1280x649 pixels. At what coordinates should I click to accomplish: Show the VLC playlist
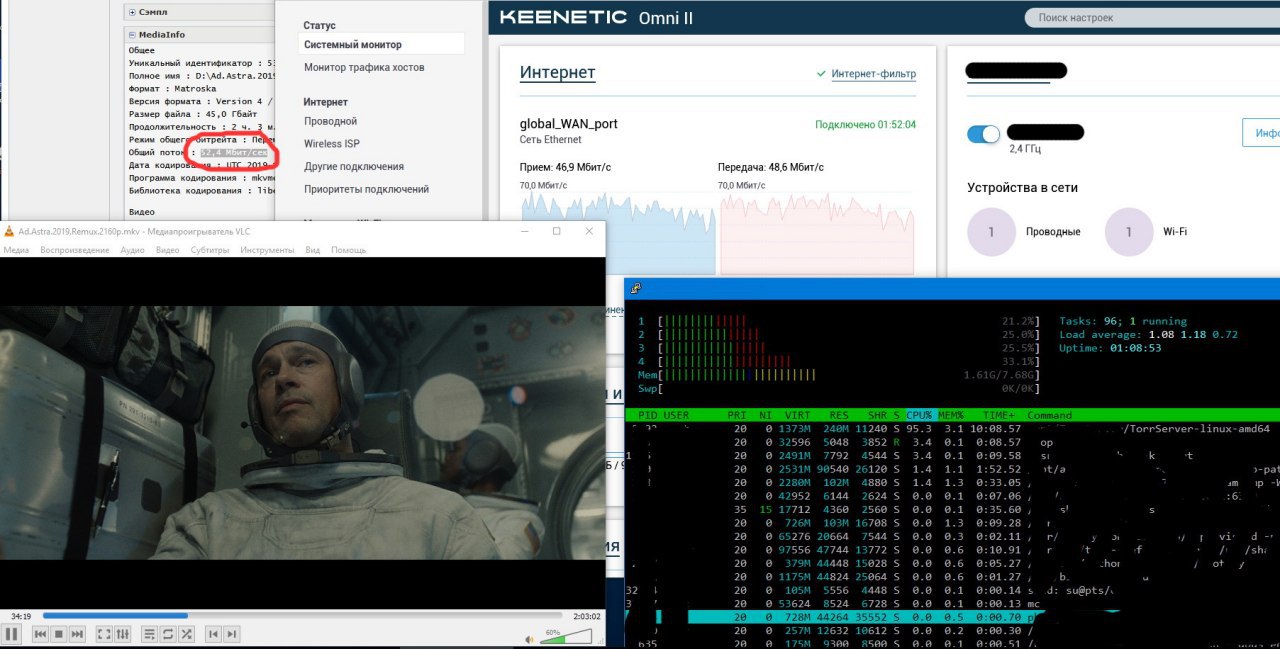149,634
